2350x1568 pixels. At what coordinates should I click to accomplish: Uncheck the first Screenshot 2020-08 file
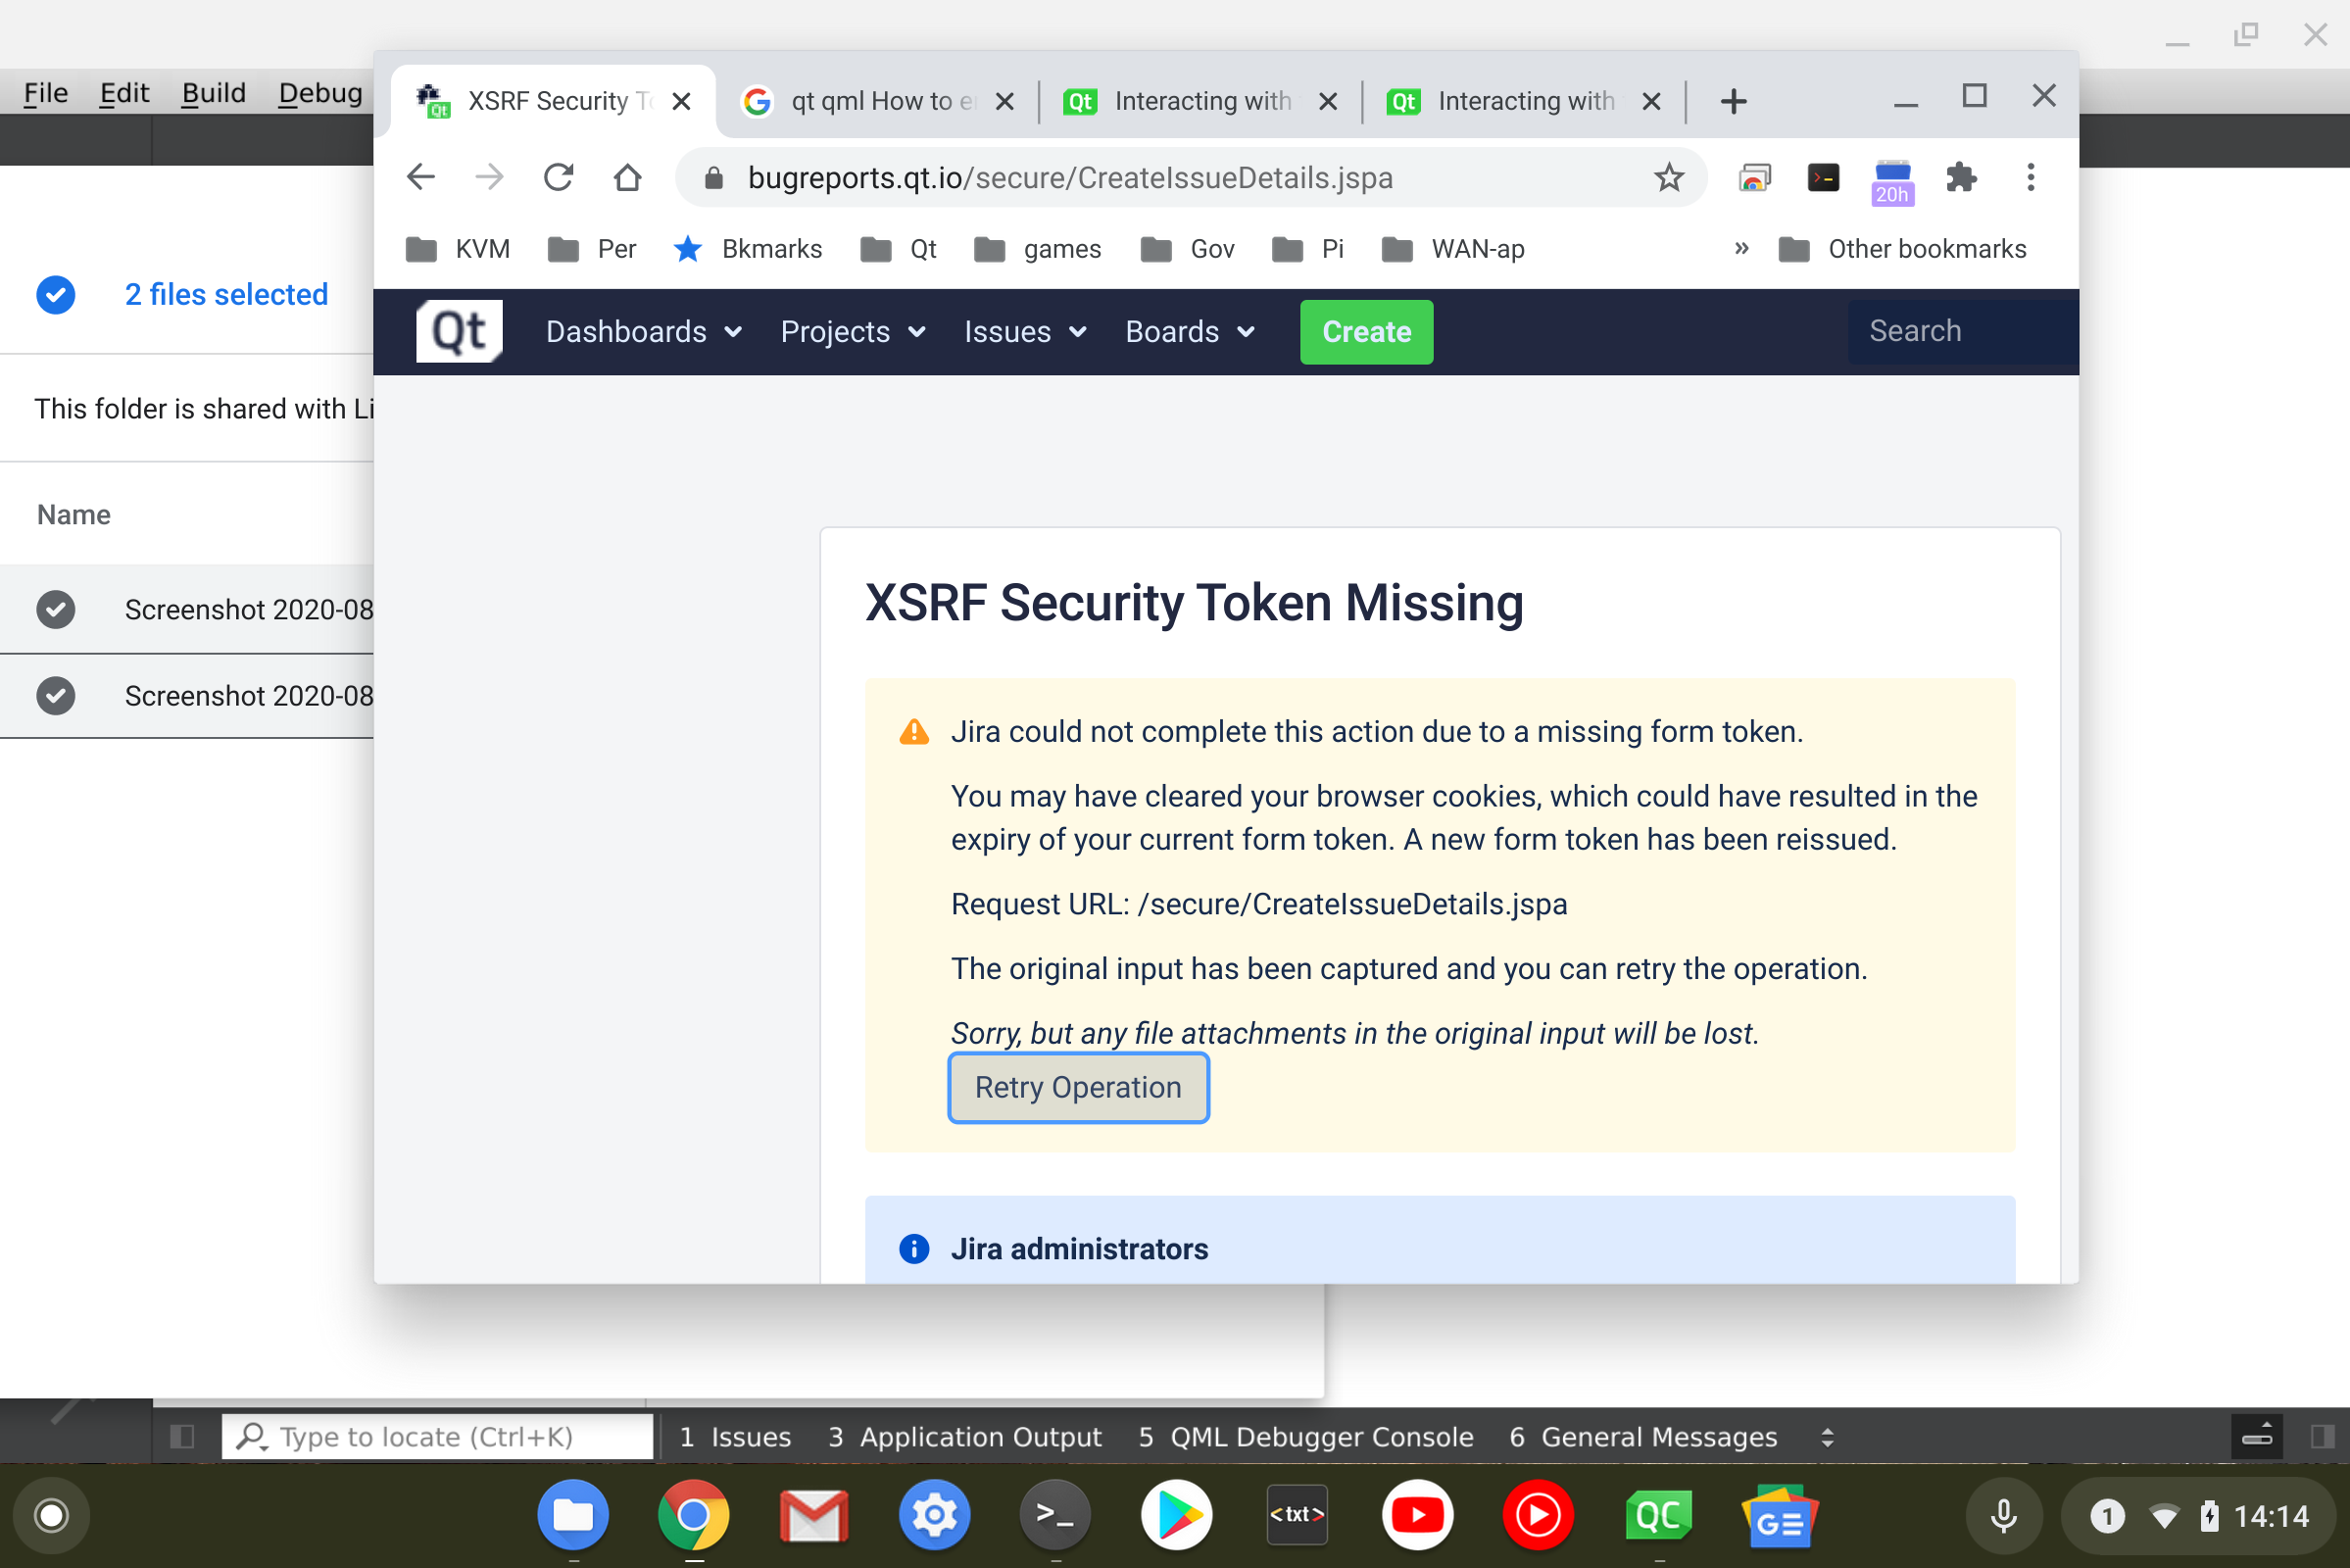point(56,609)
